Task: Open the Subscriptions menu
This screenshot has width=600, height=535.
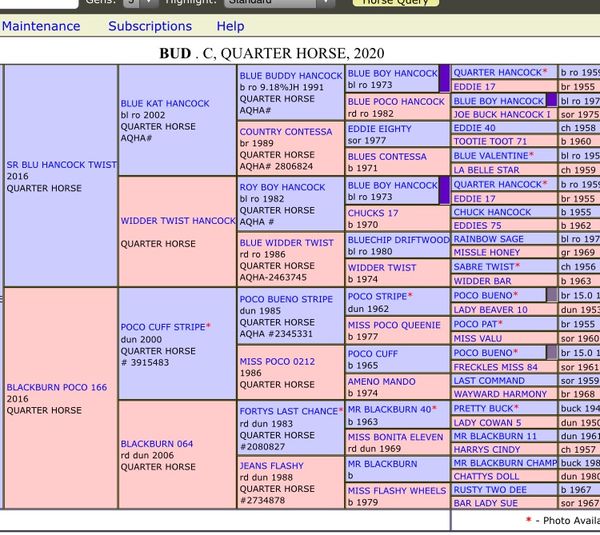Action: point(150,26)
